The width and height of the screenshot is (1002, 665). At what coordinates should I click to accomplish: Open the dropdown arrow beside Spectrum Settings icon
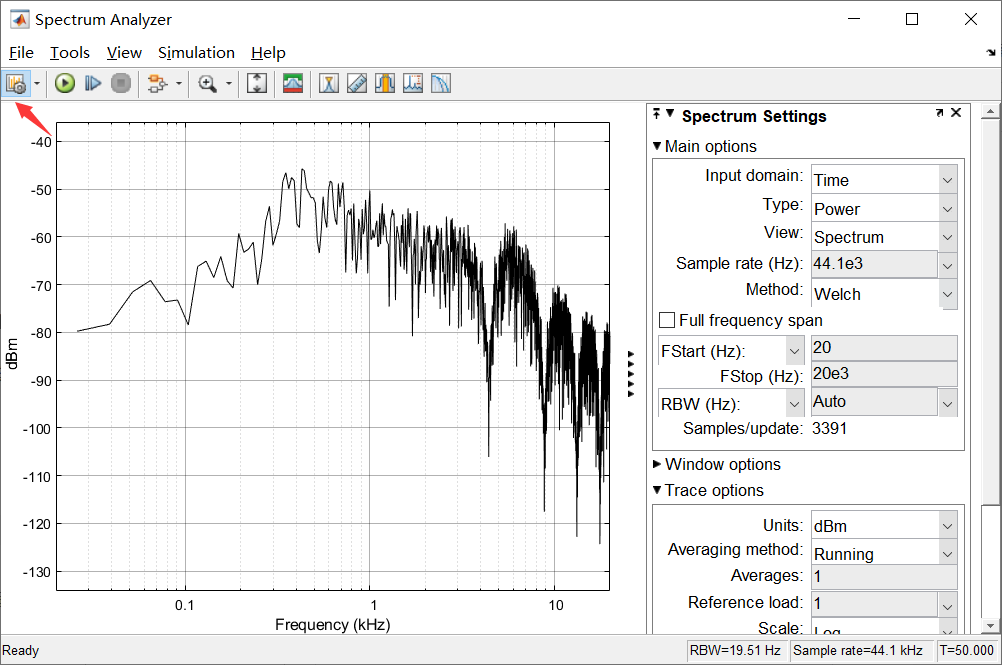coord(37,84)
